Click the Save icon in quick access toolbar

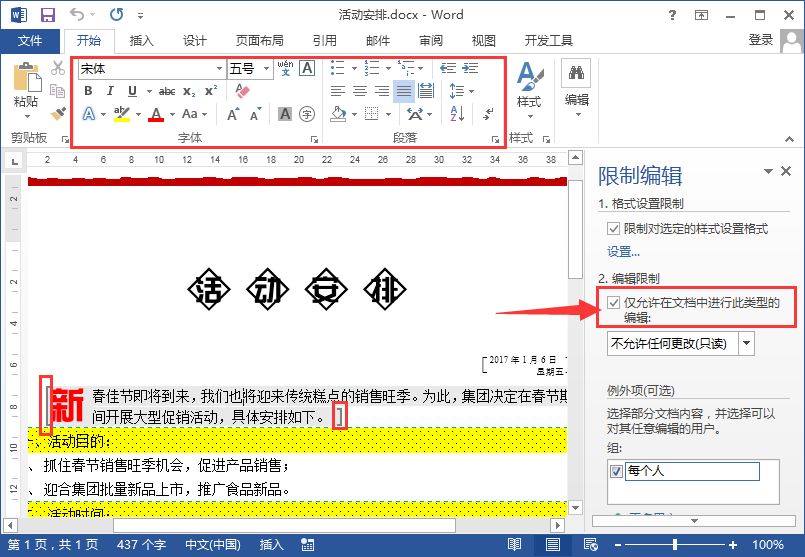tap(48, 15)
